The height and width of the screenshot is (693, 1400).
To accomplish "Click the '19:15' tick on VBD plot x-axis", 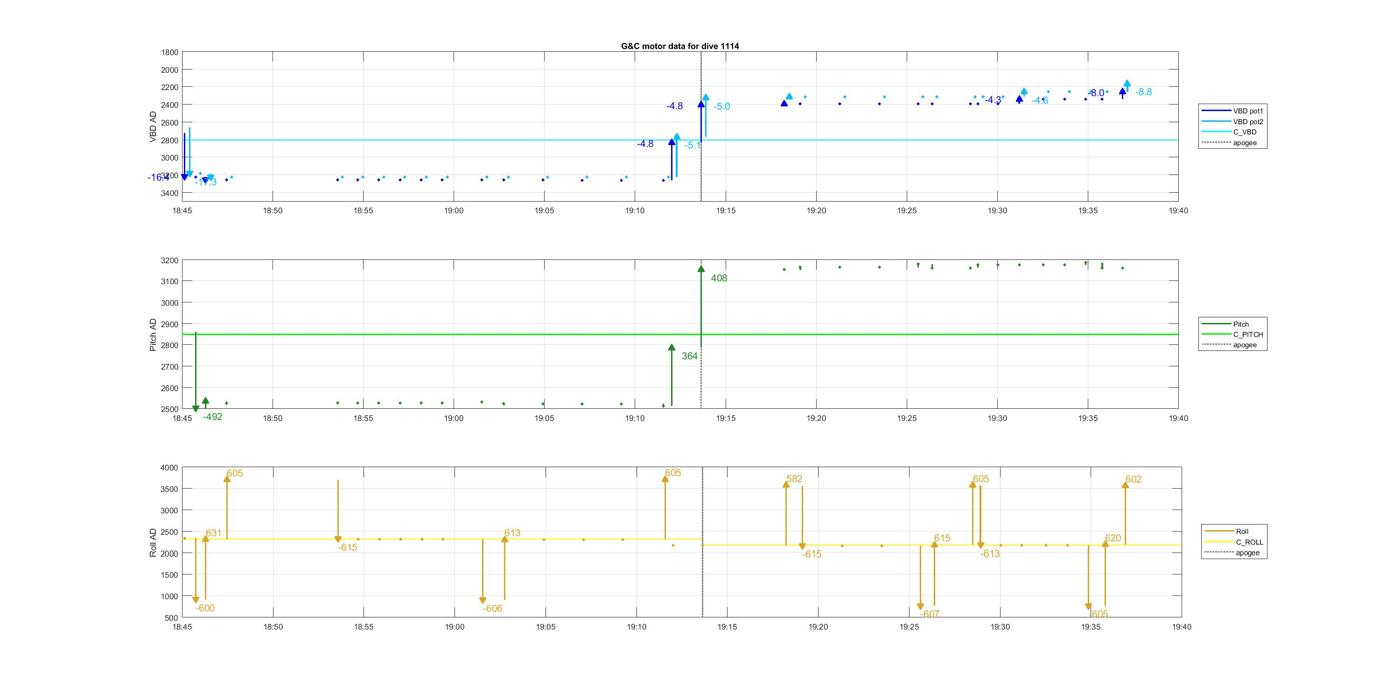I will 726,211.
